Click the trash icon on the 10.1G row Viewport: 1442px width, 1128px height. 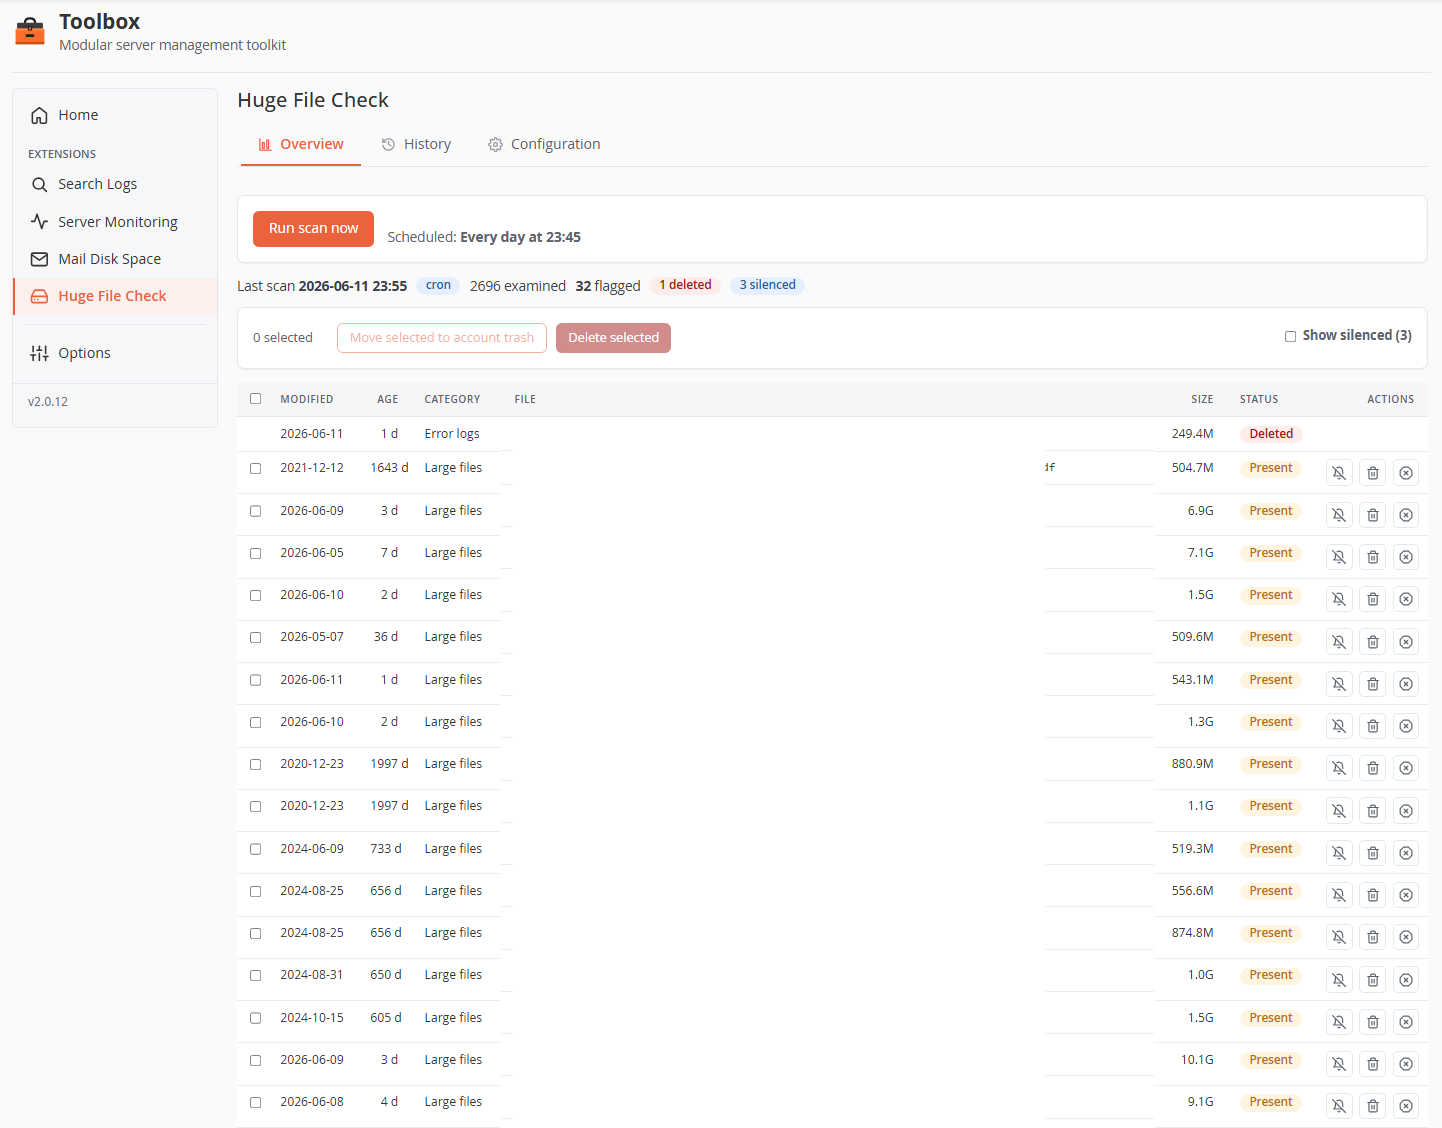[x=1373, y=1064]
